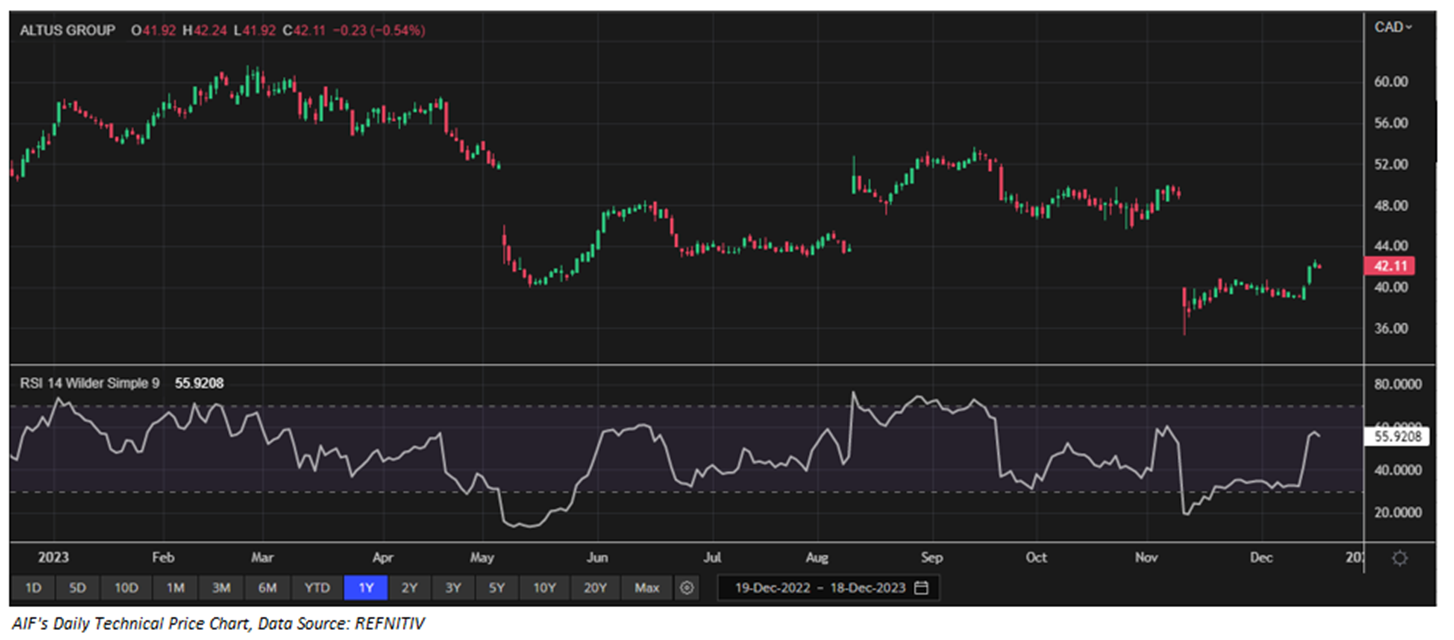Select the 5Y time range
This screenshot has height=640, width=1454.
coord(497,588)
